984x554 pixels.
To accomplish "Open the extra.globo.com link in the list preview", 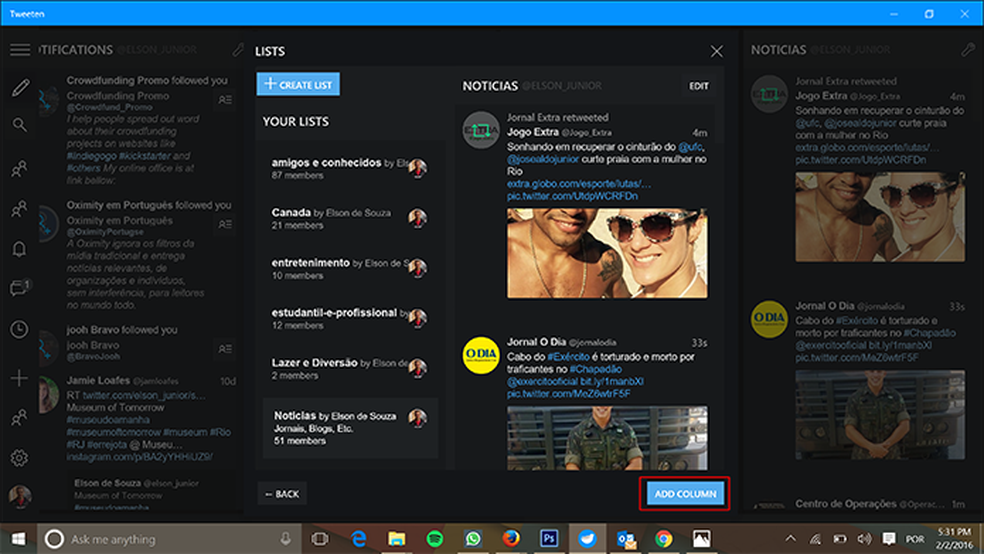I will [579, 184].
